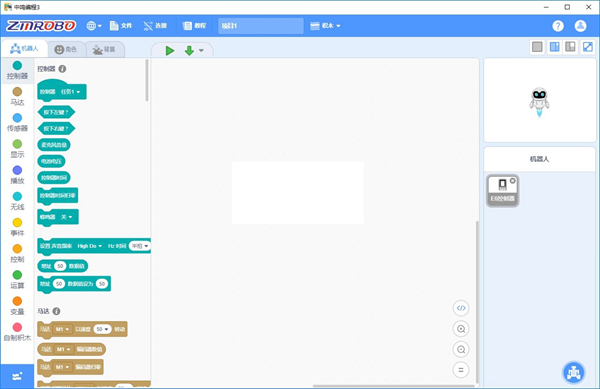Screen dimensions: 600x389
Task: Click the user account avatar icon
Action: [x=580, y=26]
